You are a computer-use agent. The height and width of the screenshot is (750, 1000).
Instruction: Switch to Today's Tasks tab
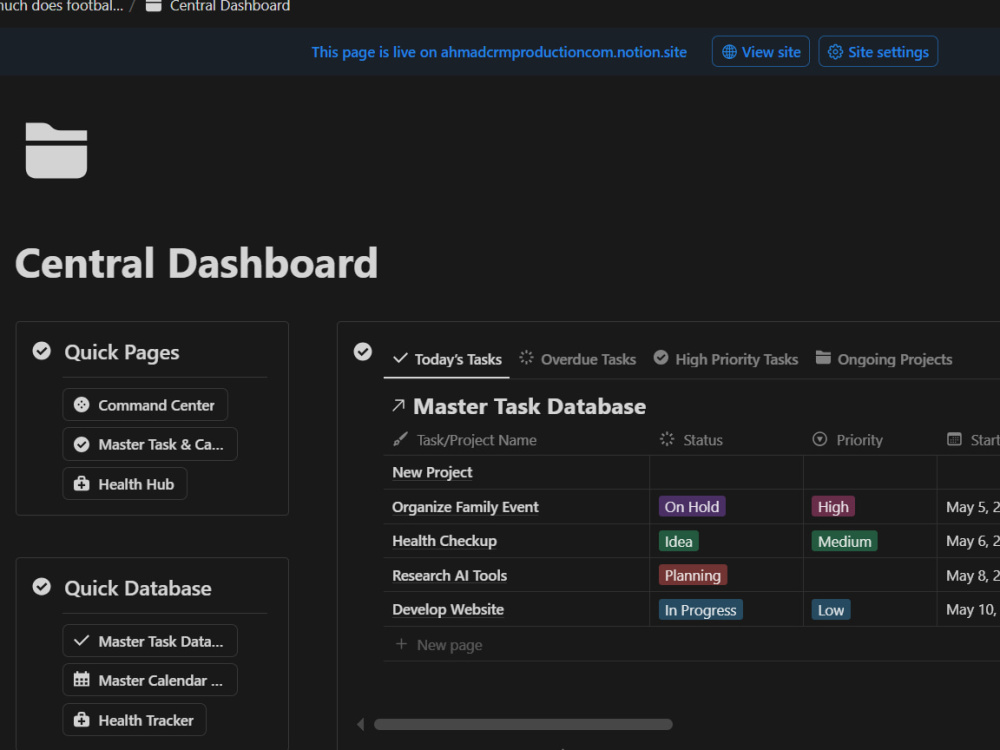click(447, 360)
